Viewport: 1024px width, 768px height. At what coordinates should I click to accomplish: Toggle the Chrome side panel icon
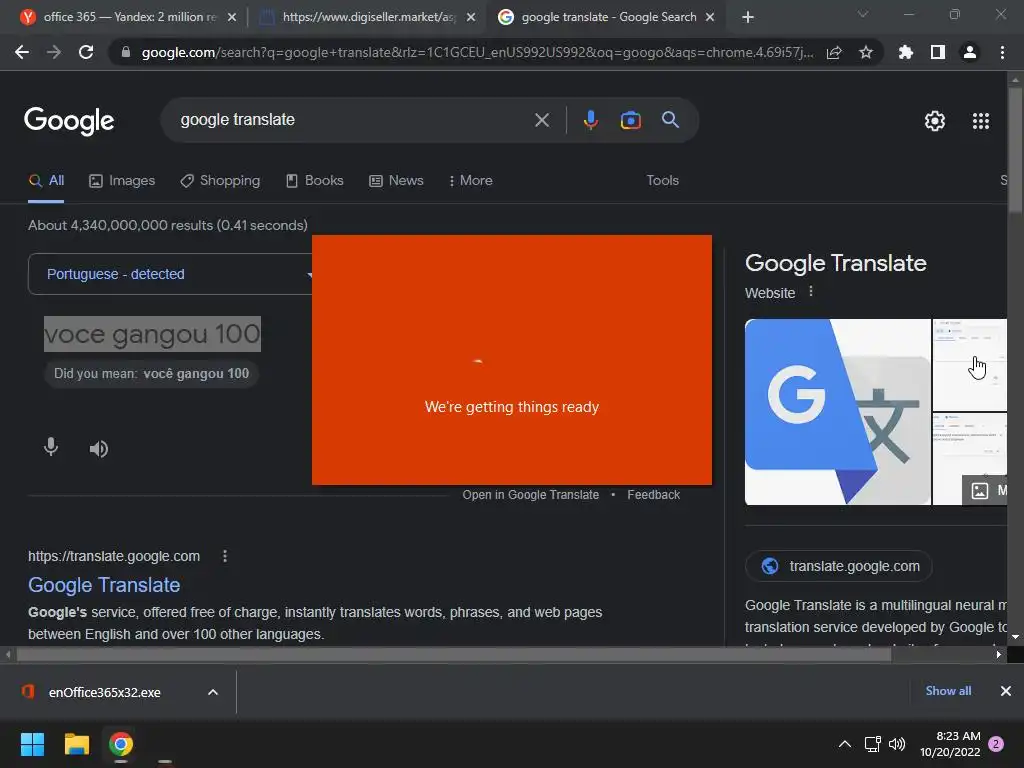[x=937, y=52]
